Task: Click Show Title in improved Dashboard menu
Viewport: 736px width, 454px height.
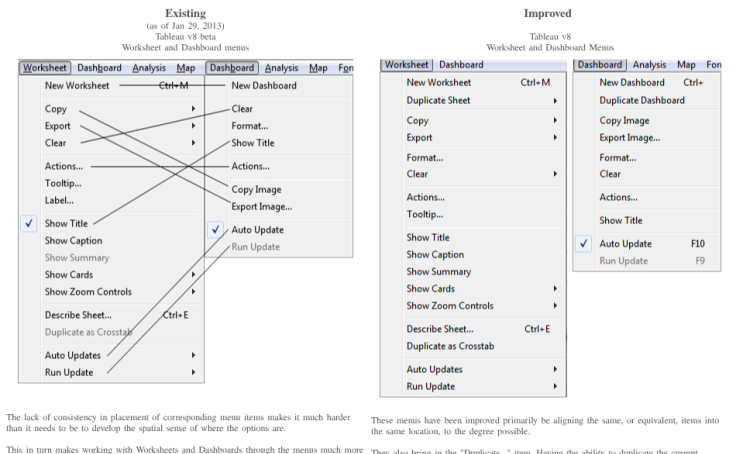Action: point(621,220)
